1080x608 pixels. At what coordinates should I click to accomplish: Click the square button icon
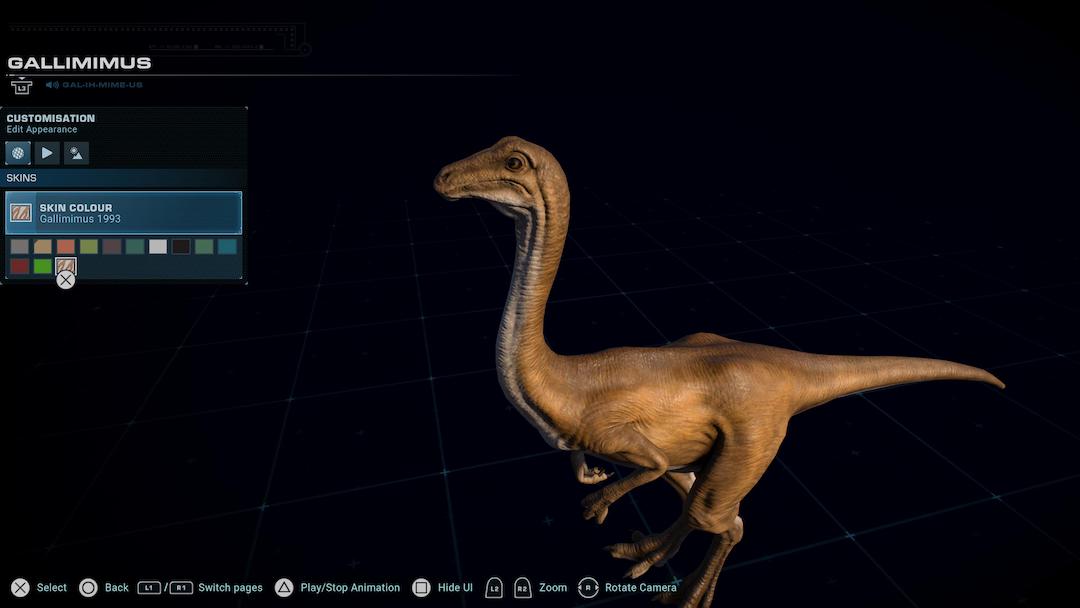coord(422,587)
